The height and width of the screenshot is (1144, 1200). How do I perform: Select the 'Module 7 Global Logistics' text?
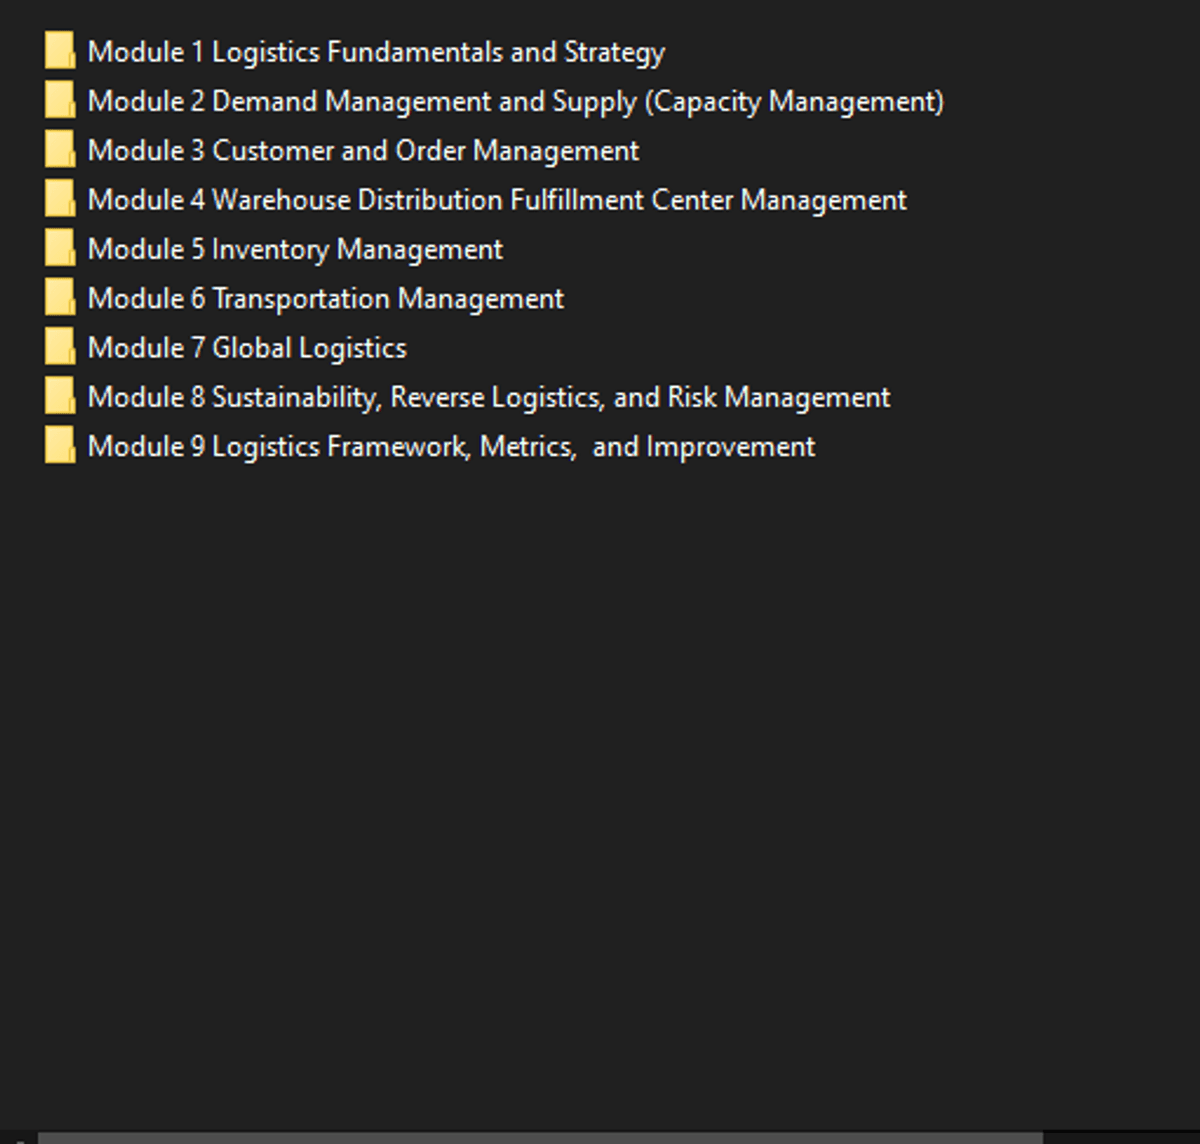coord(247,348)
